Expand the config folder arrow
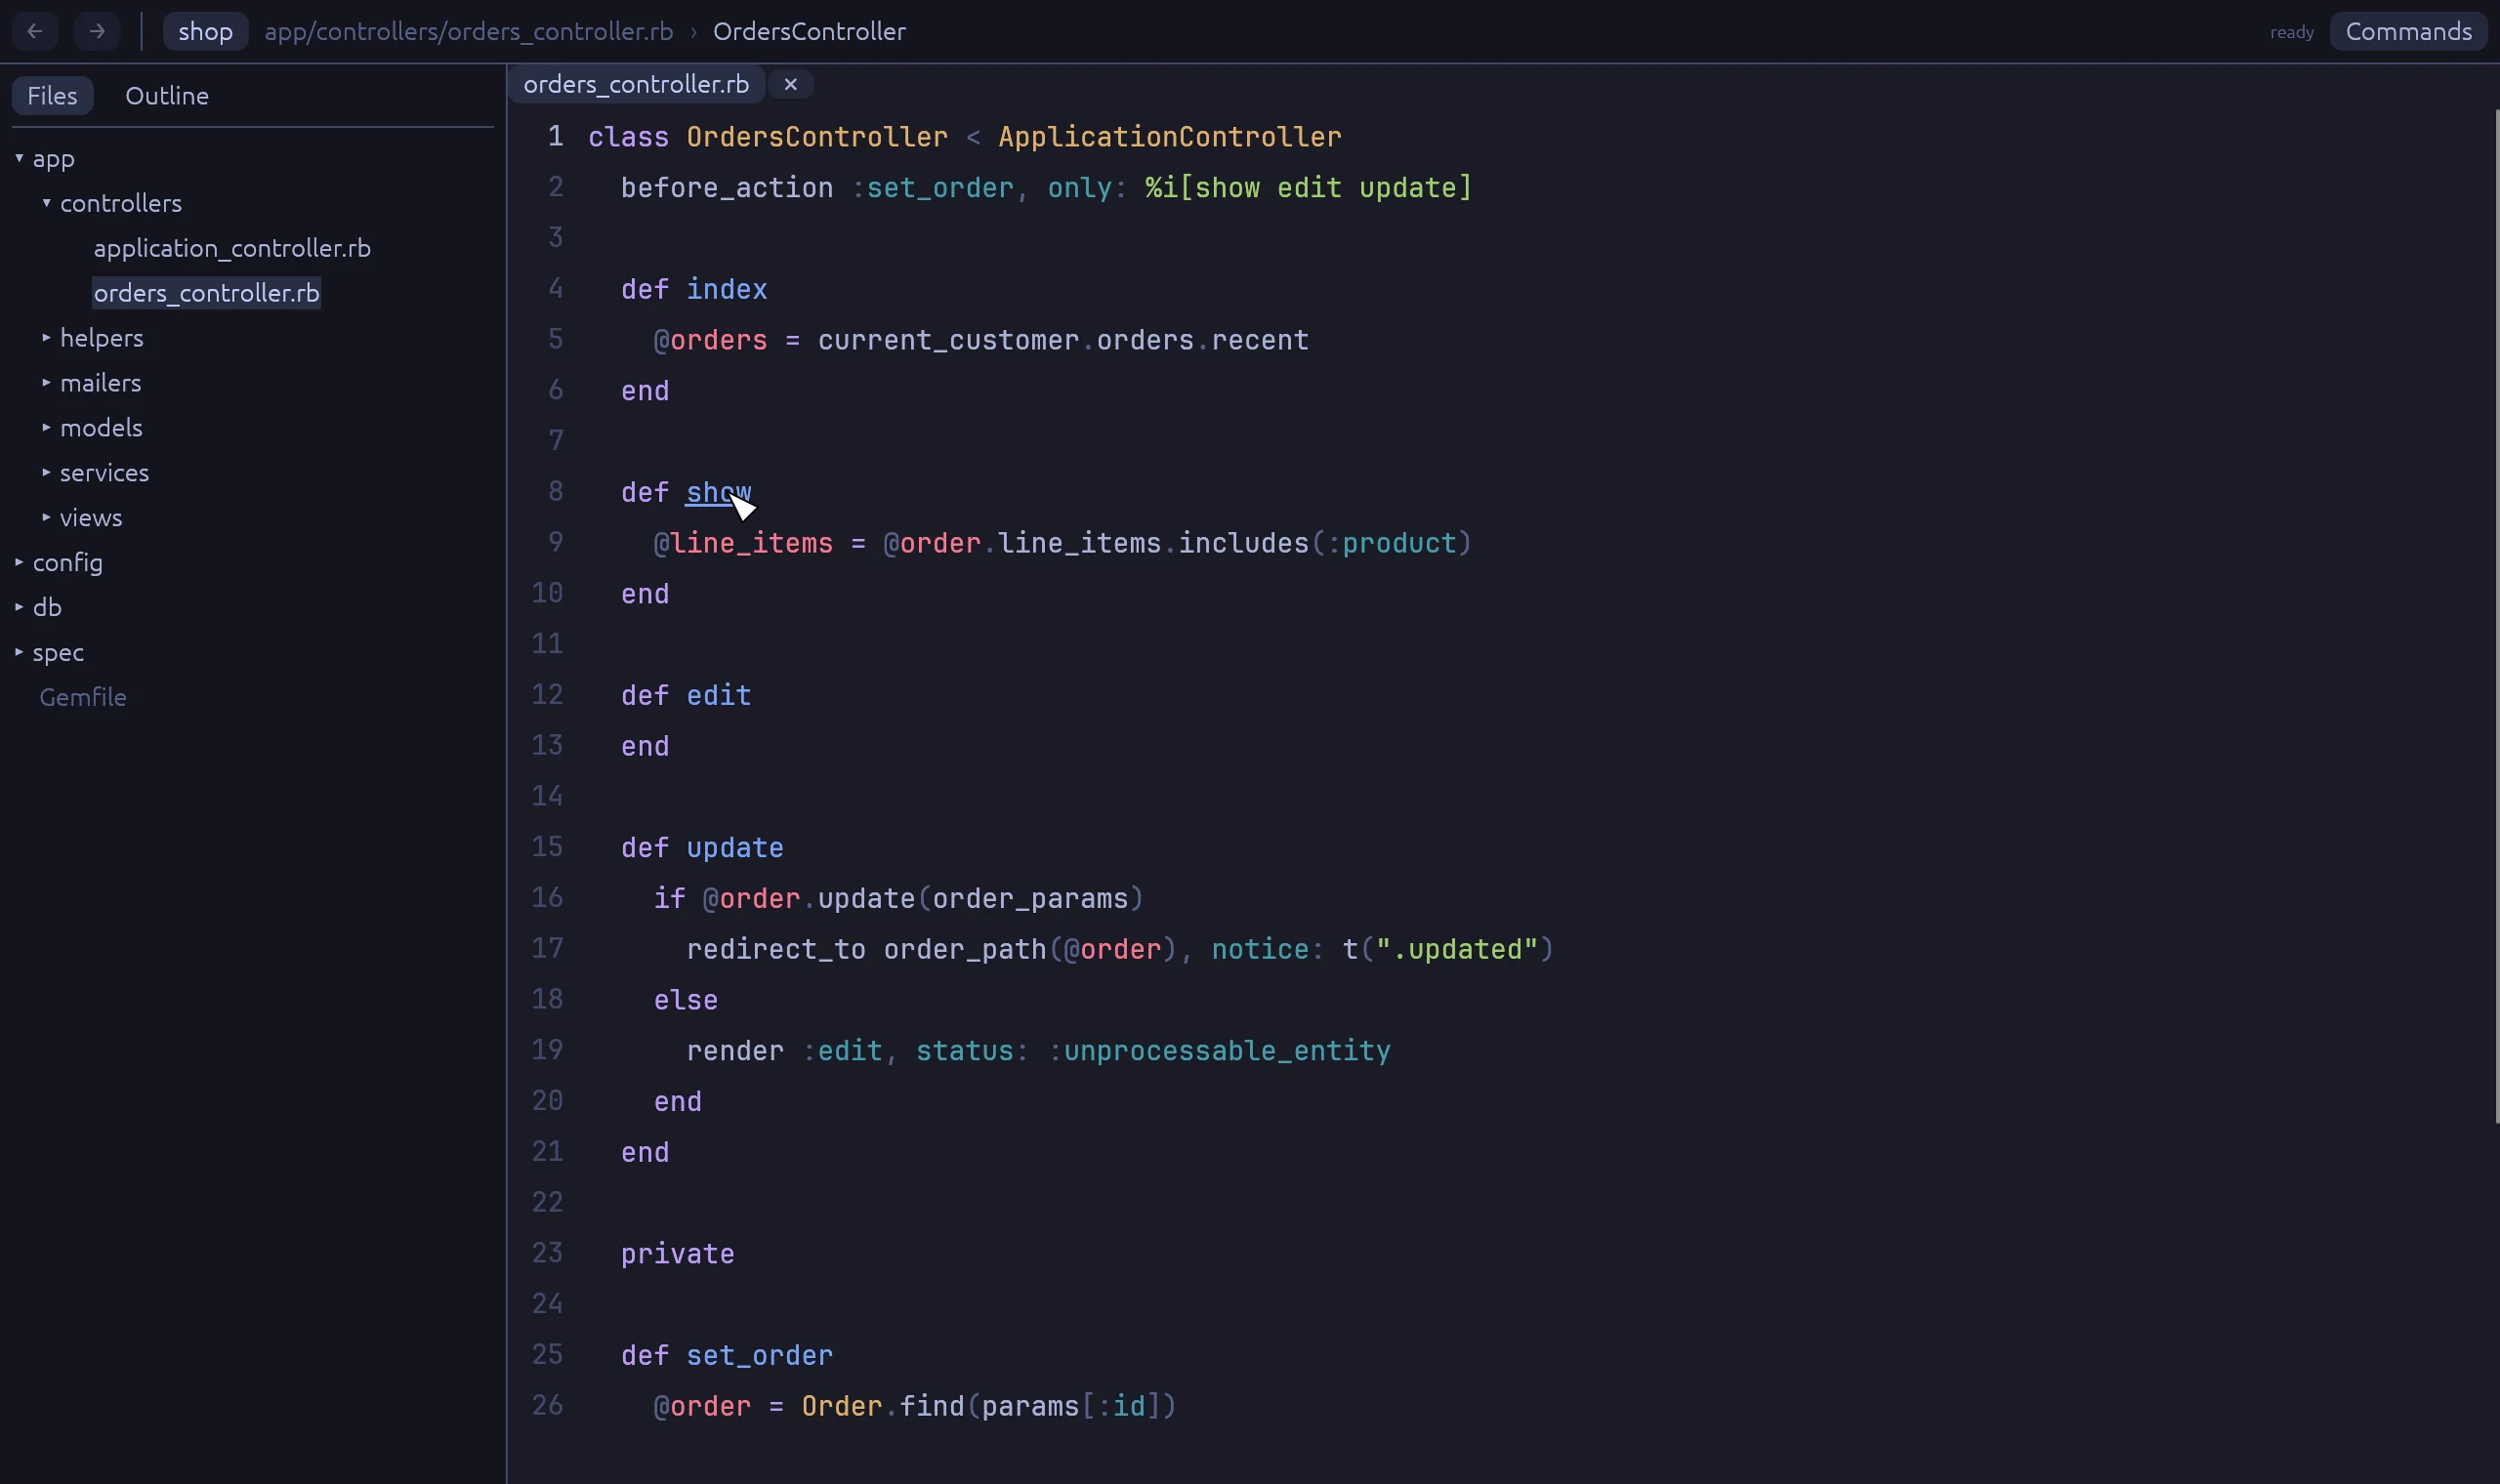 (x=19, y=562)
